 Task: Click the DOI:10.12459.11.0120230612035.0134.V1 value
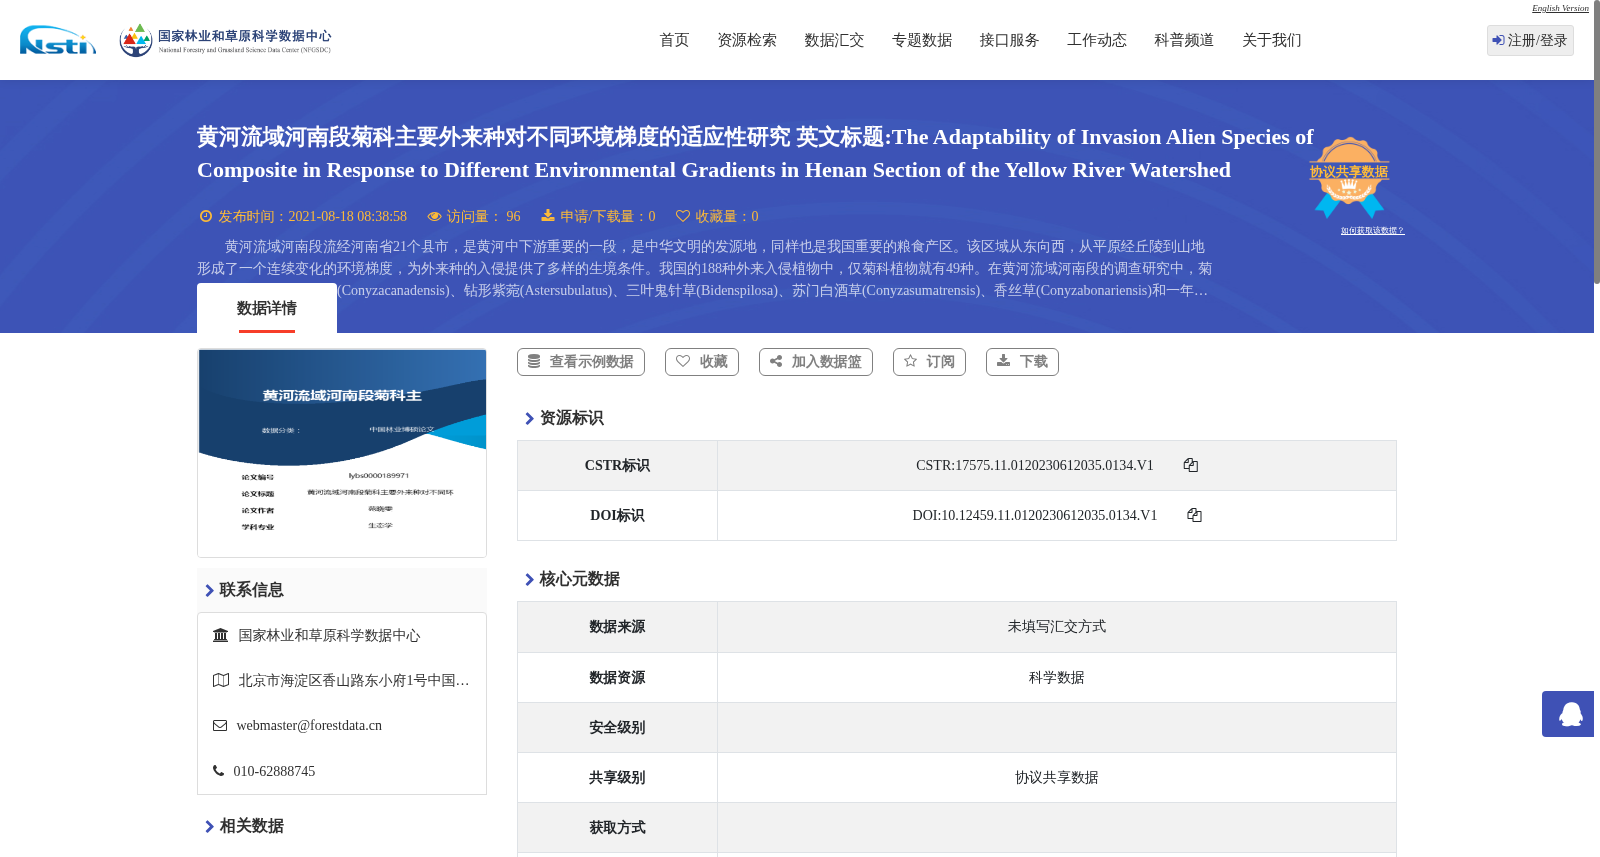click(x=1035, y=515)
